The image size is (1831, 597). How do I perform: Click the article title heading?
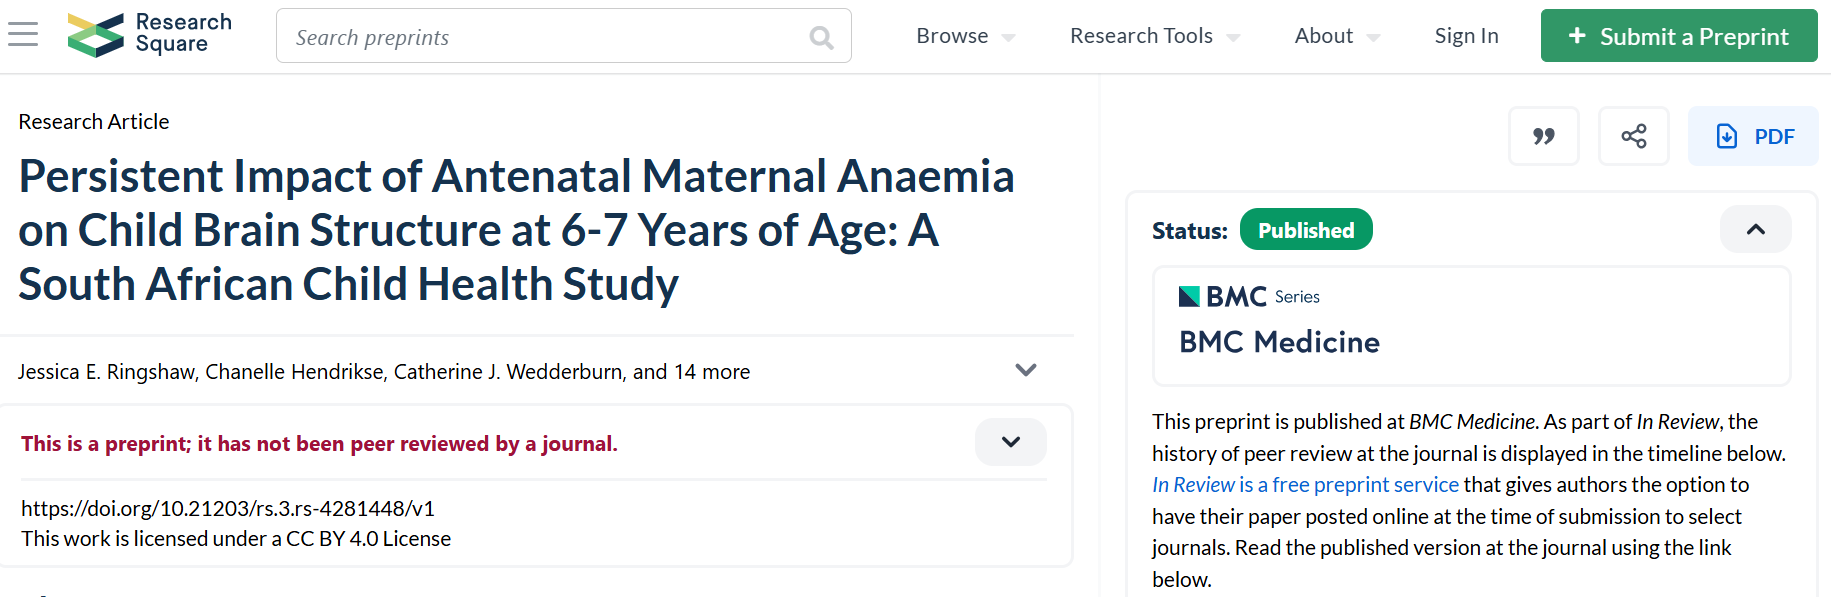(x=516, y=230)
